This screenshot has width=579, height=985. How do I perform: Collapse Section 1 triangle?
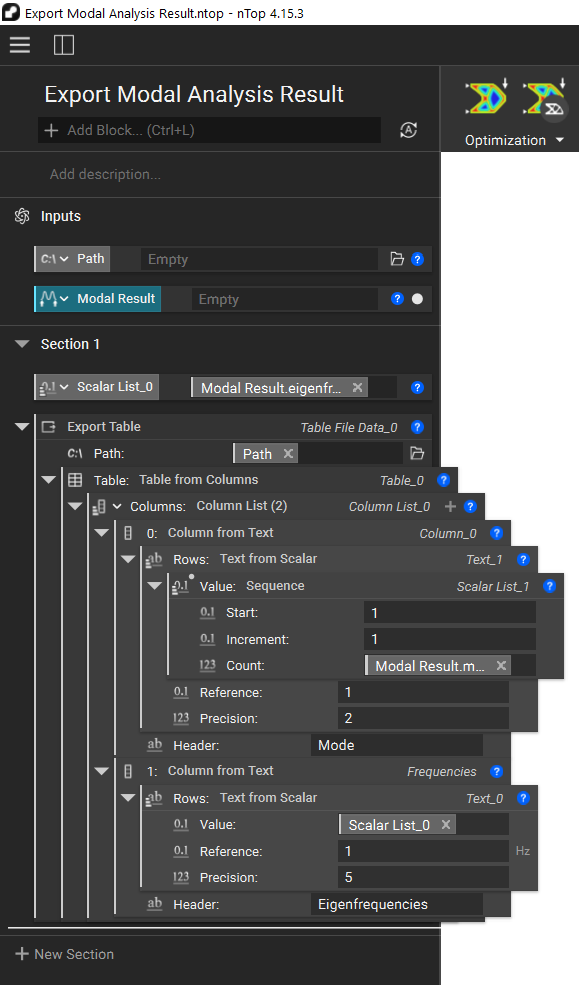(22, 344)
